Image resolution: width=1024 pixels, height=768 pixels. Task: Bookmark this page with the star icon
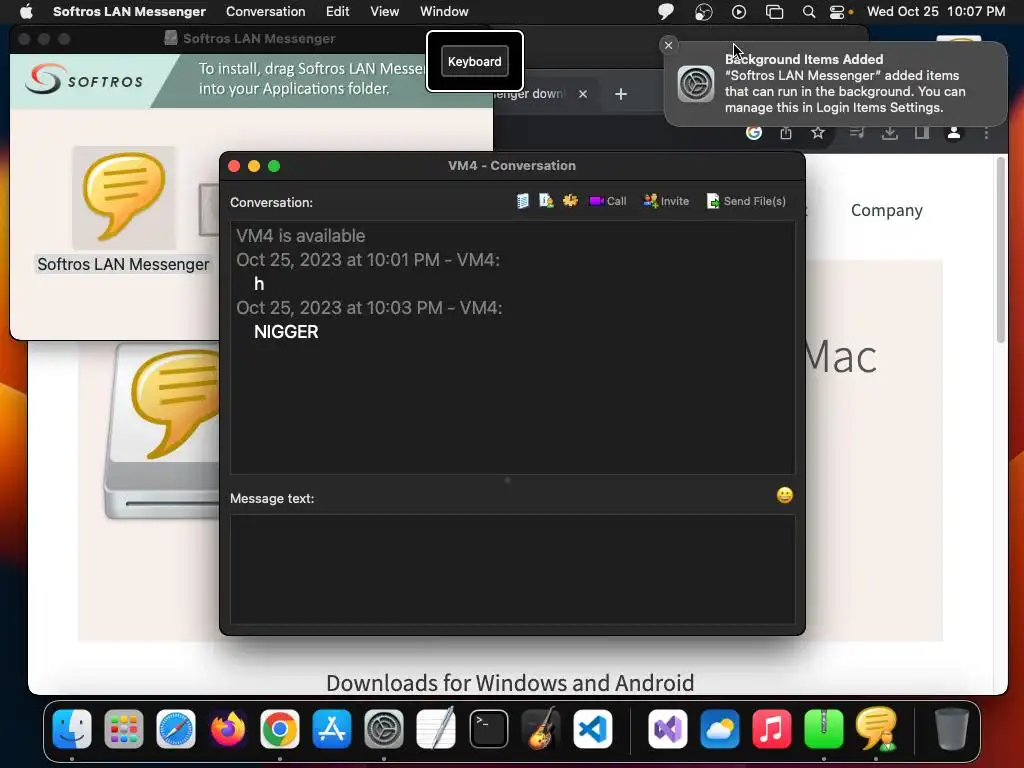pyautogui.click(x=818, y=133)
